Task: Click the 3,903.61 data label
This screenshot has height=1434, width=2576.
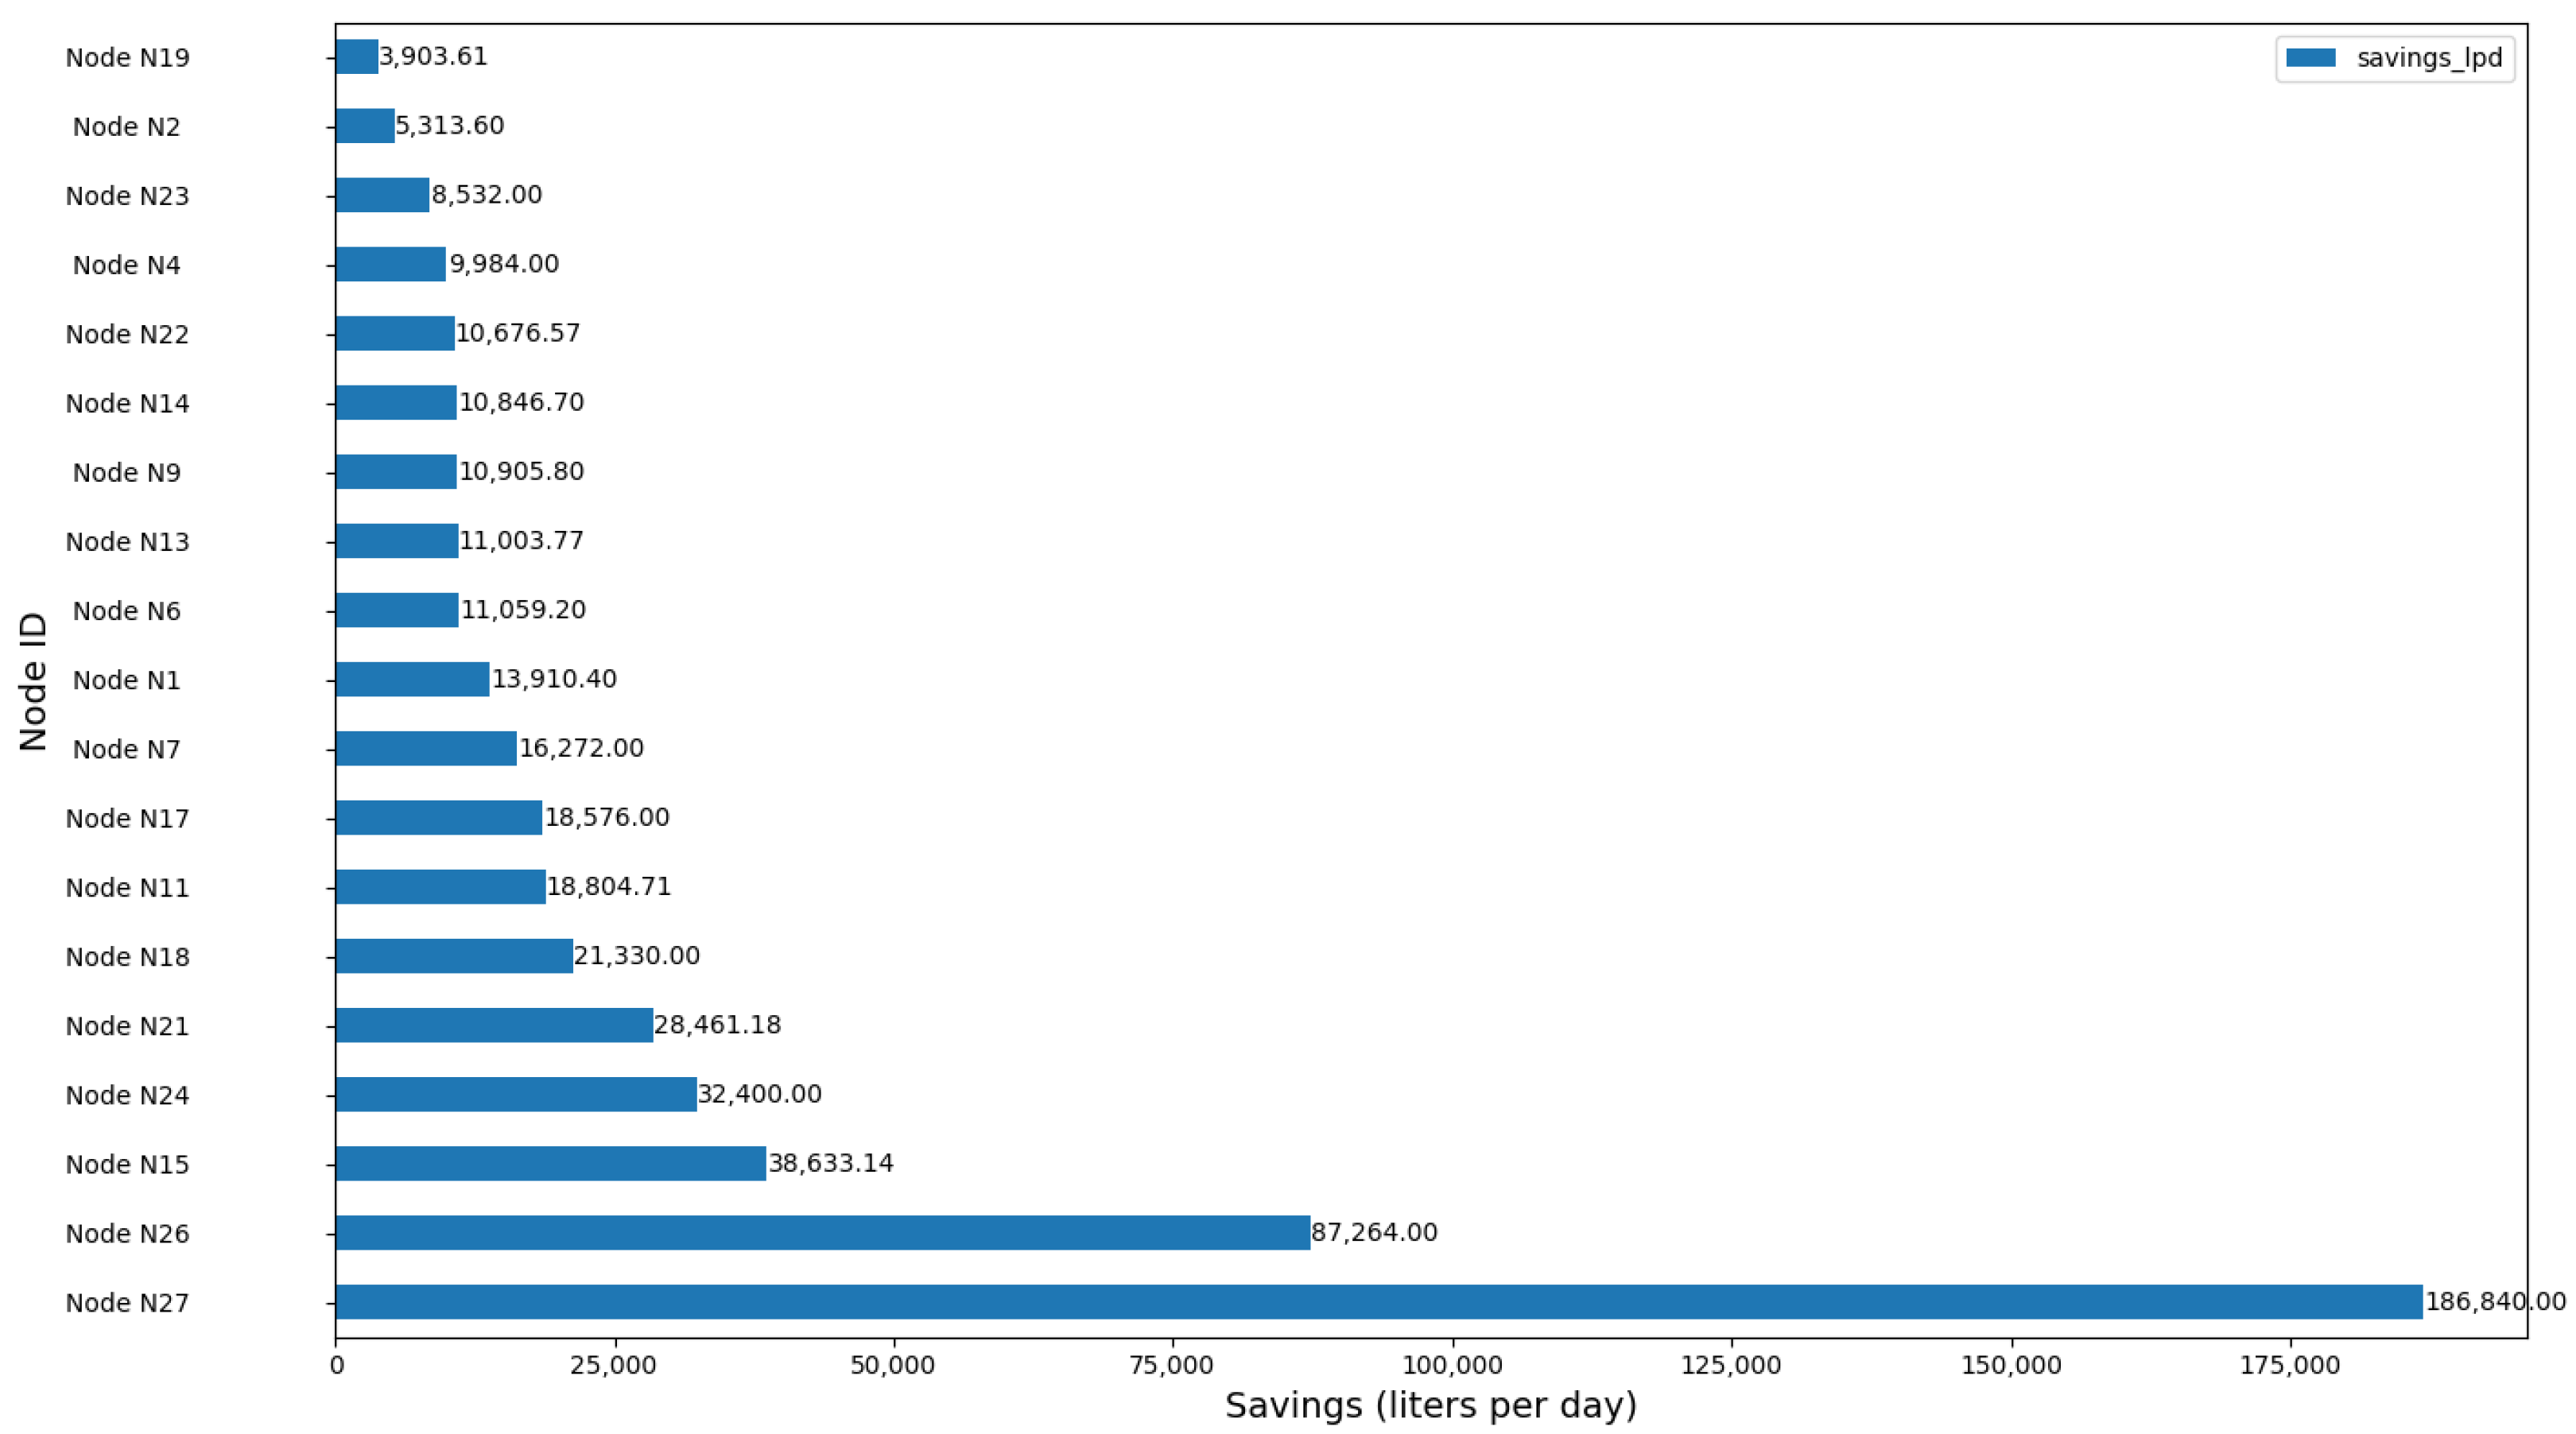Action: point(433,56)
